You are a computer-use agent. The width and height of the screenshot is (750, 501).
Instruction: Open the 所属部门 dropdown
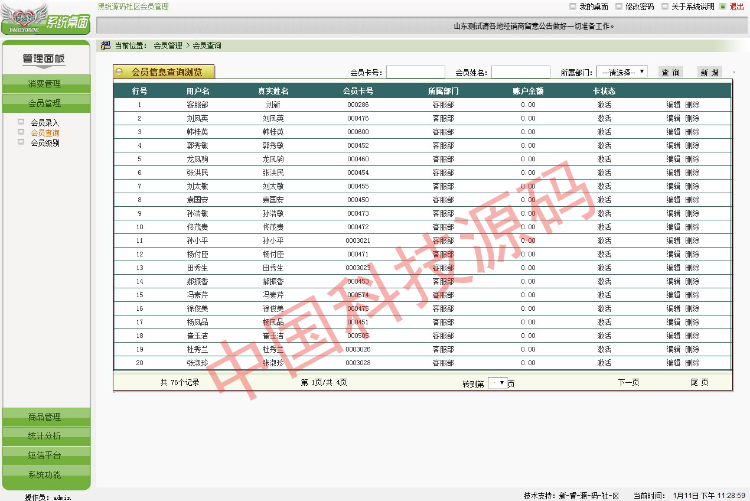(x=622, y=72)
